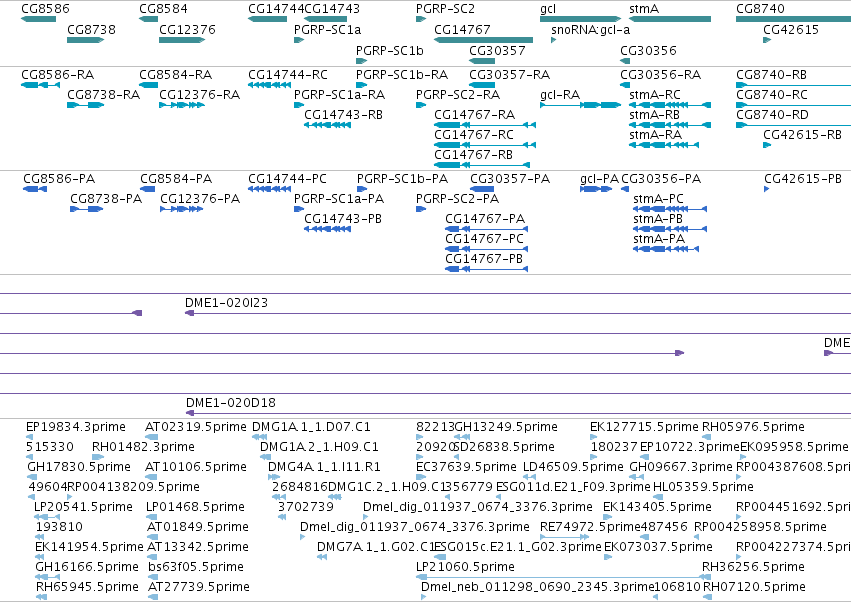Select transcript CG8740-RB
This screenshot has height=602, width=851.
click(x=793, y=85)
